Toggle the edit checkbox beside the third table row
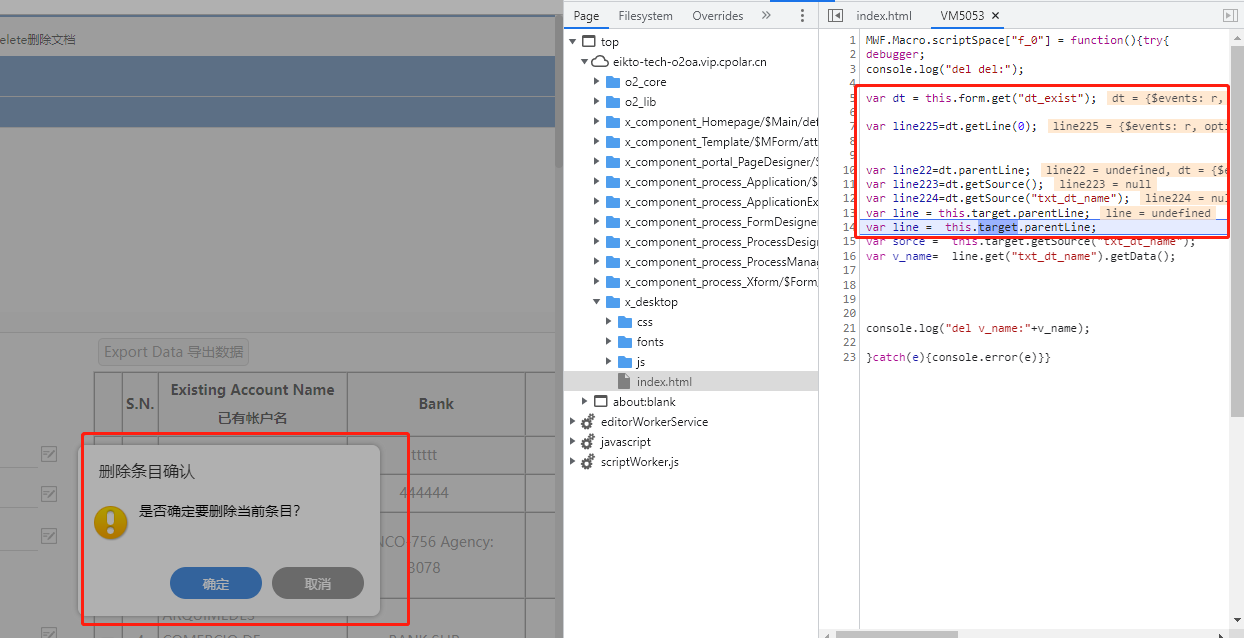This screenshot has width=1244, height=638. tap(49, 536)
